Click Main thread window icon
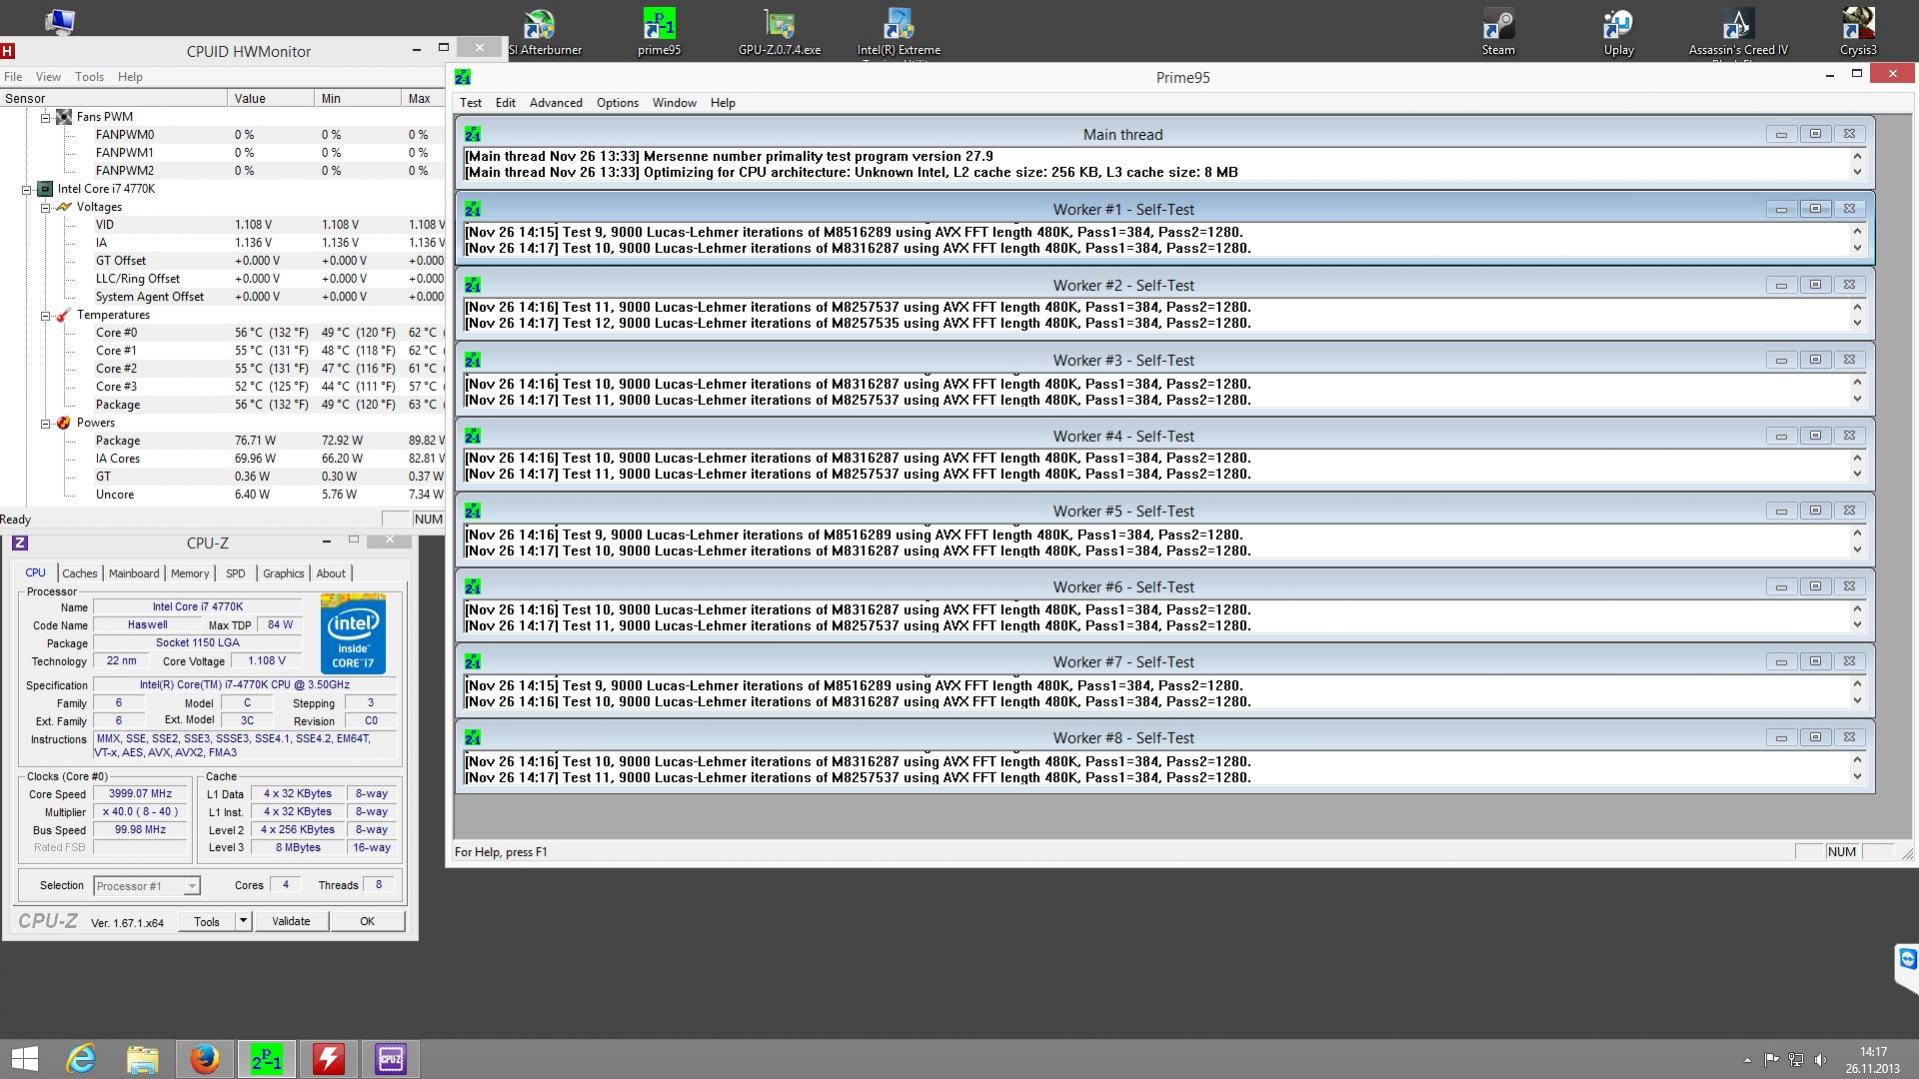 pos(473,134)
